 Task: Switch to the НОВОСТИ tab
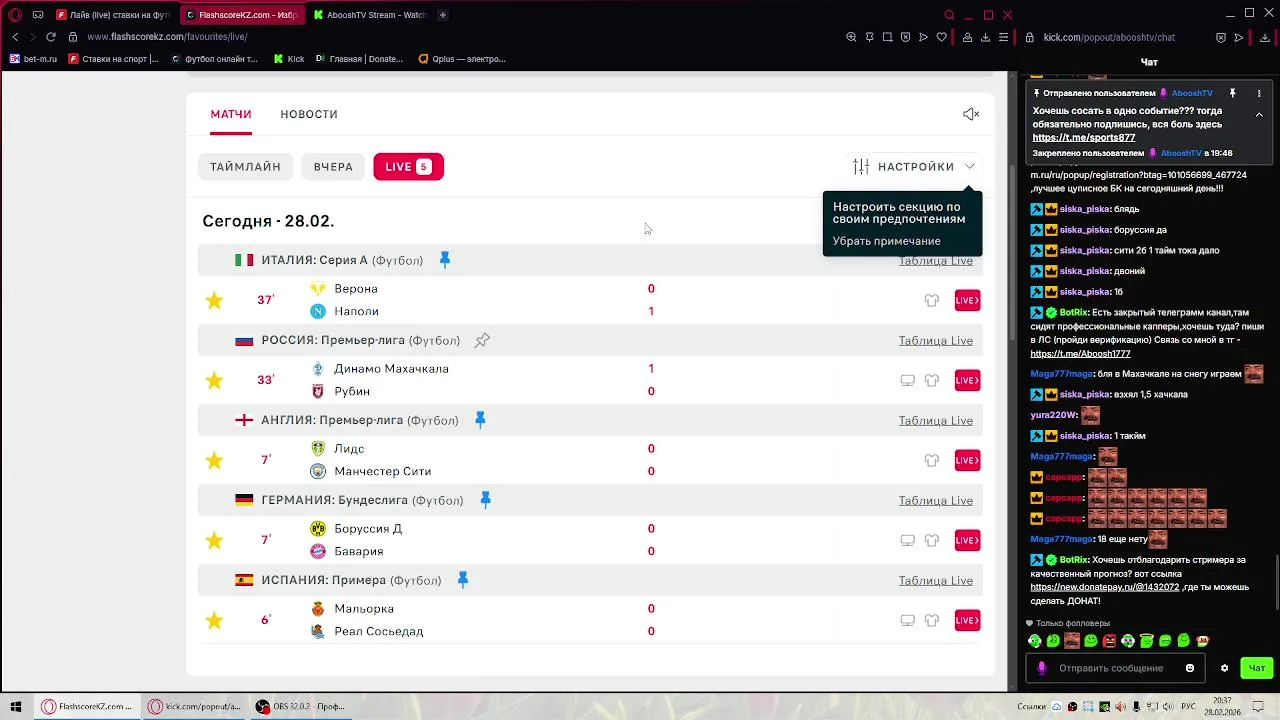coord(309,114)
